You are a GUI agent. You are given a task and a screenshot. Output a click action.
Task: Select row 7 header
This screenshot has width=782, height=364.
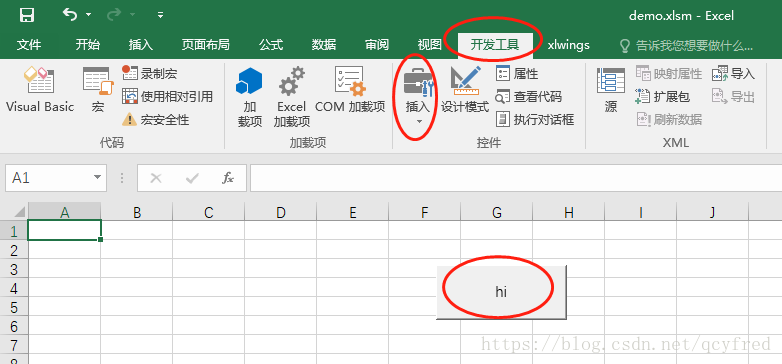14,345
